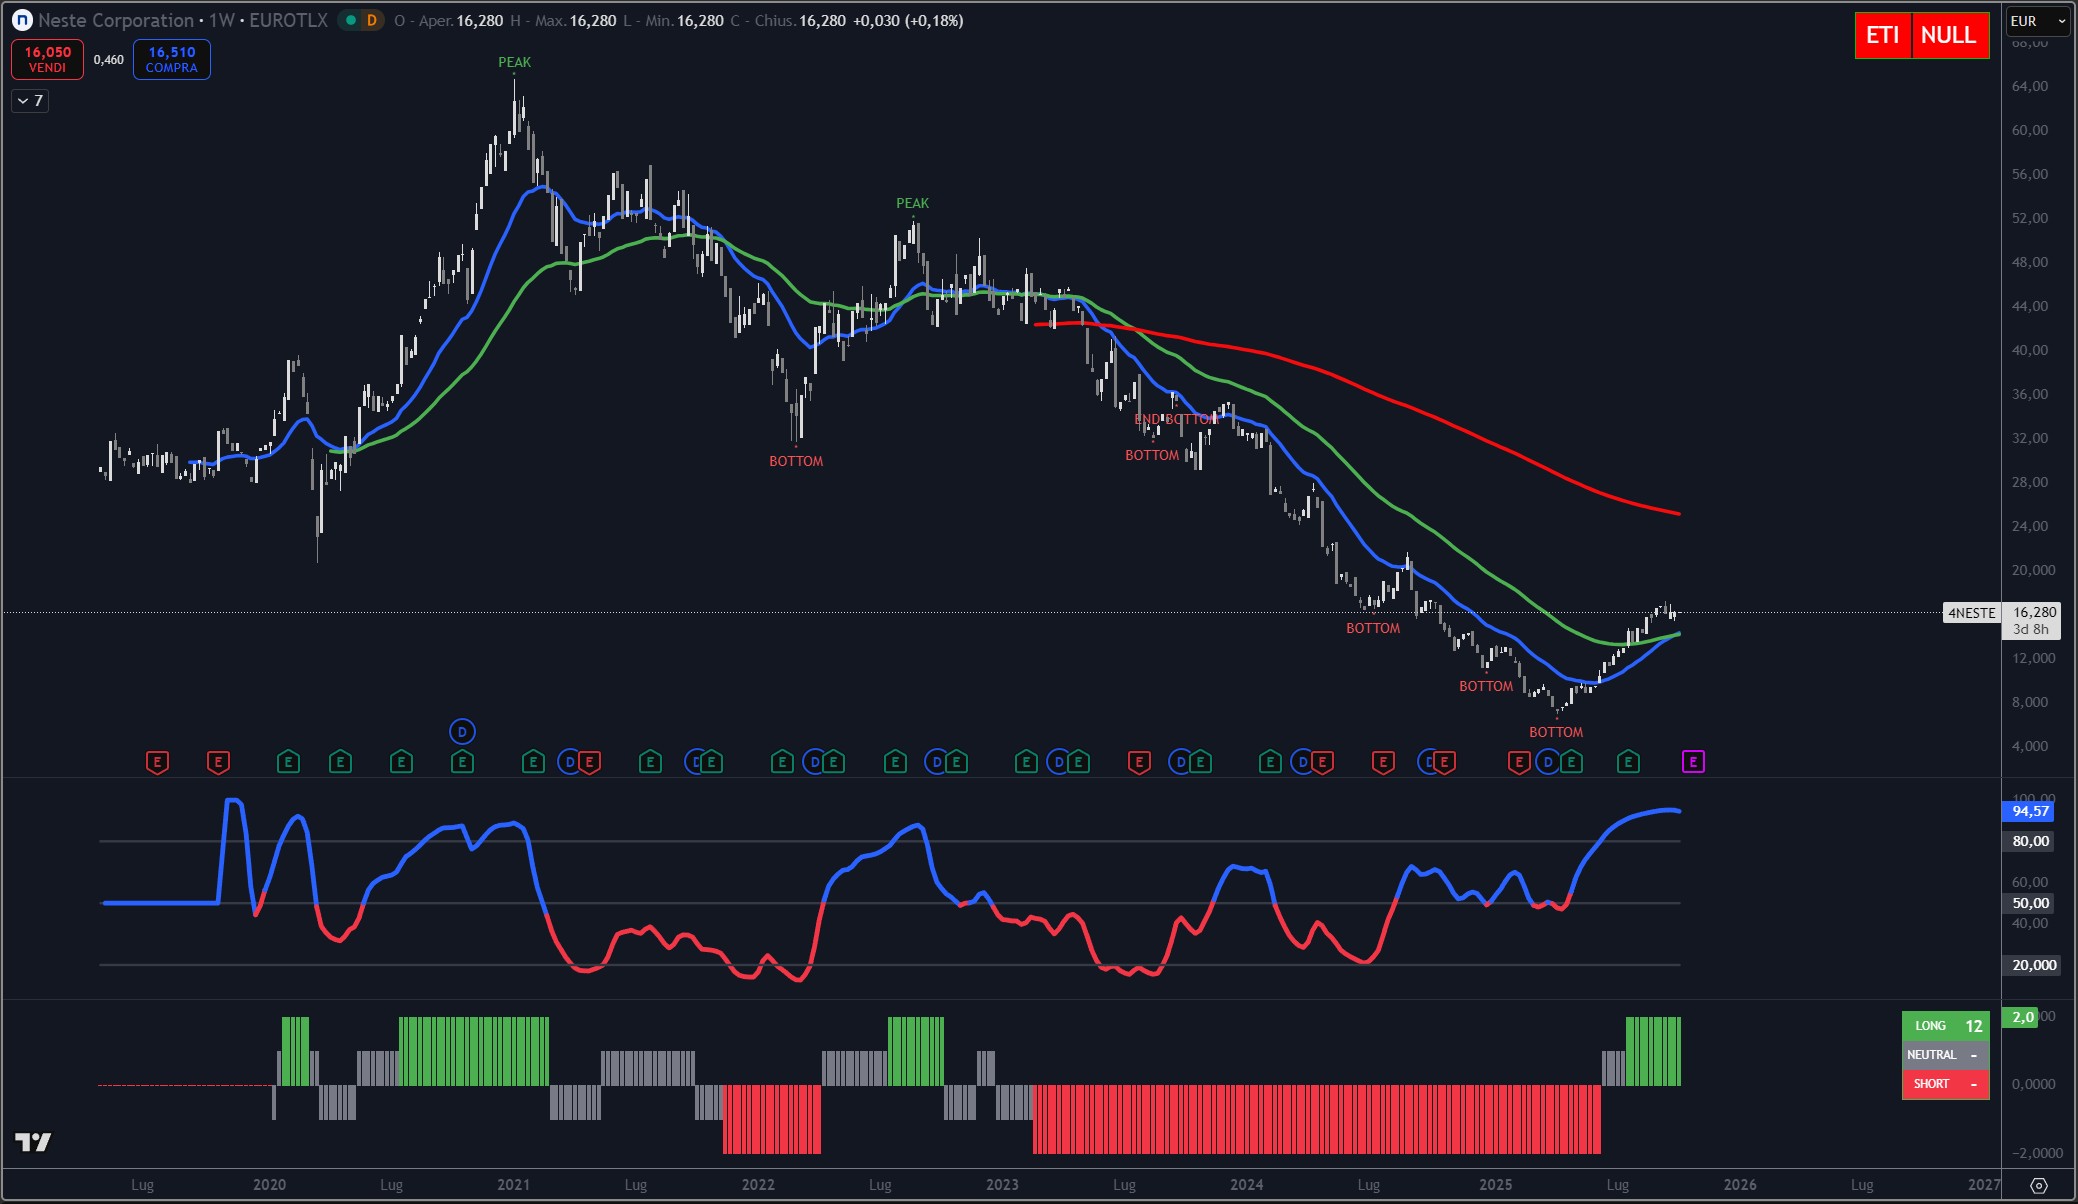This screenshot has height=1204, width=2078.
Task: Click the red SHORT status cell
Action: (x=1945, y=1084)
